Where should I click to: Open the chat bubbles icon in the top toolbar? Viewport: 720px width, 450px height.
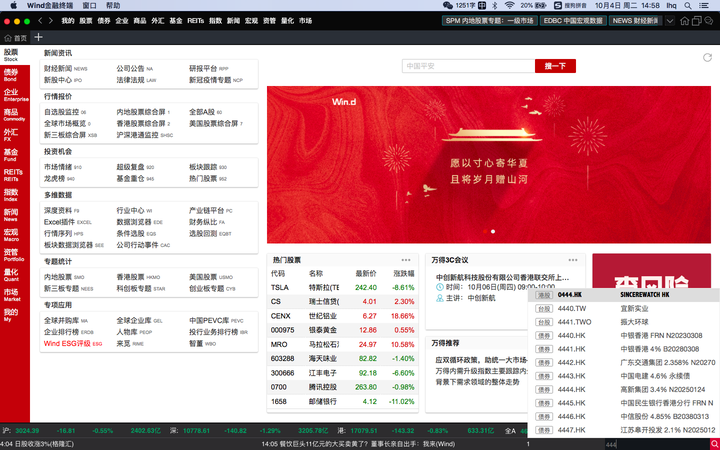click(709, 21)
